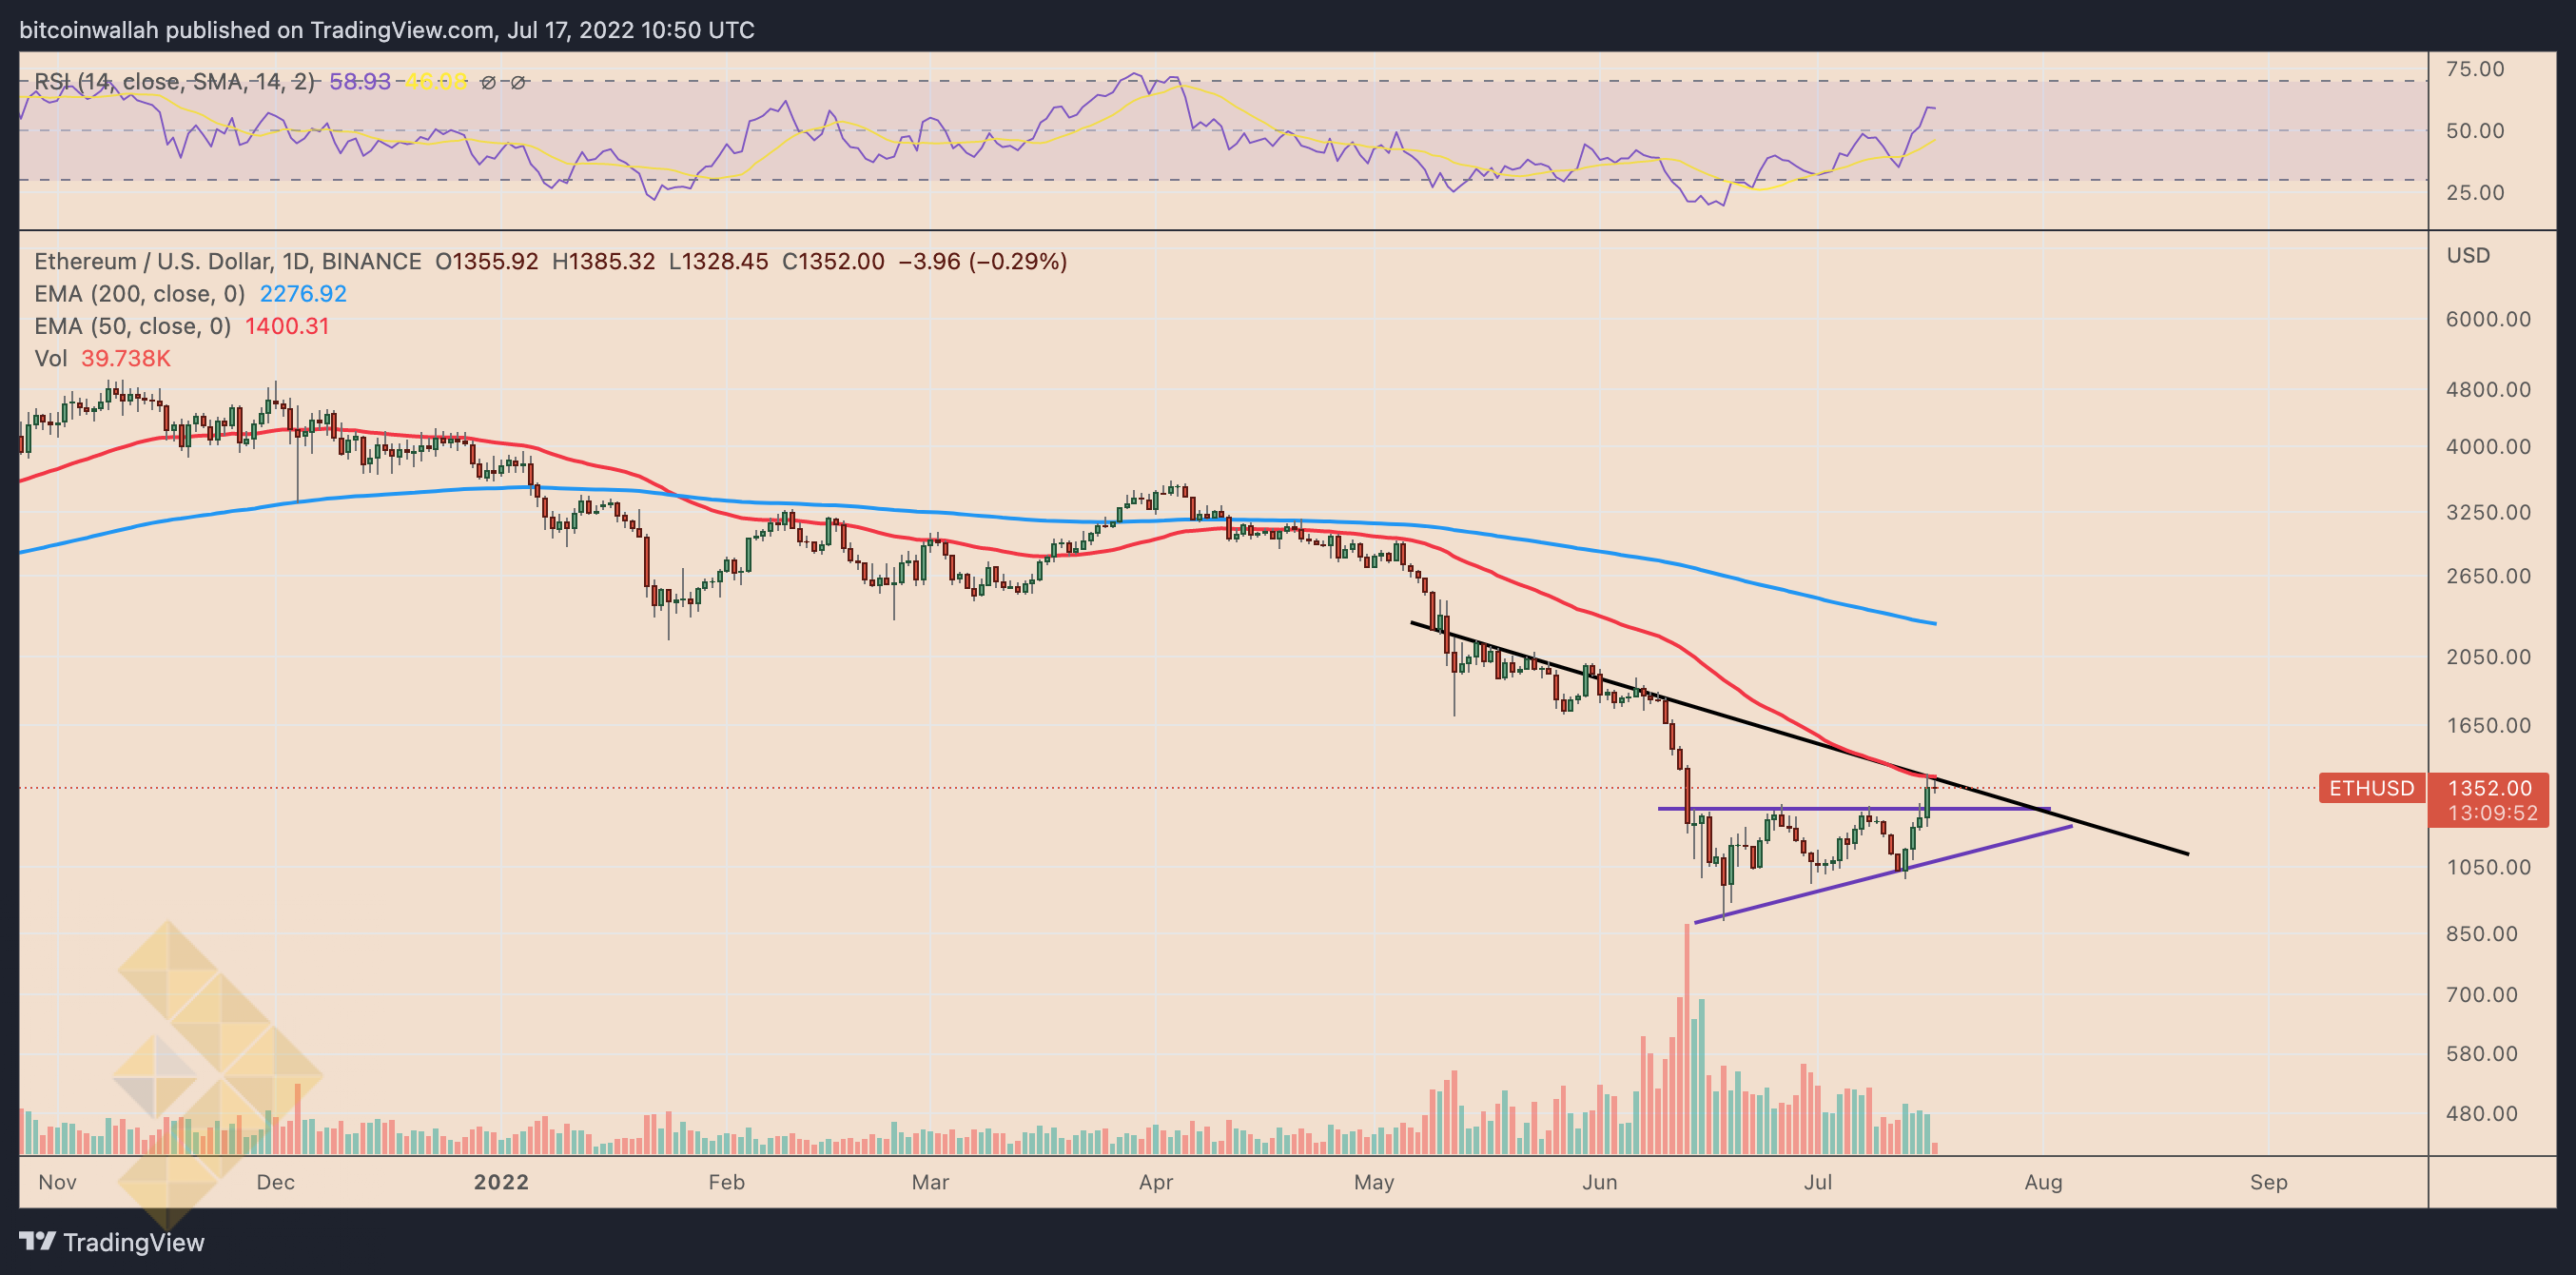Click the 1352.00 current price badge
The width and height of the screenshot is (2576, 1275).
point(2489,788)
